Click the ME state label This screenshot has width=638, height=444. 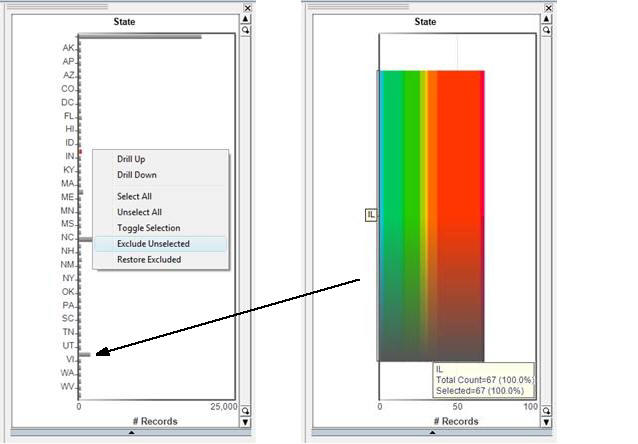click(68, 197)
